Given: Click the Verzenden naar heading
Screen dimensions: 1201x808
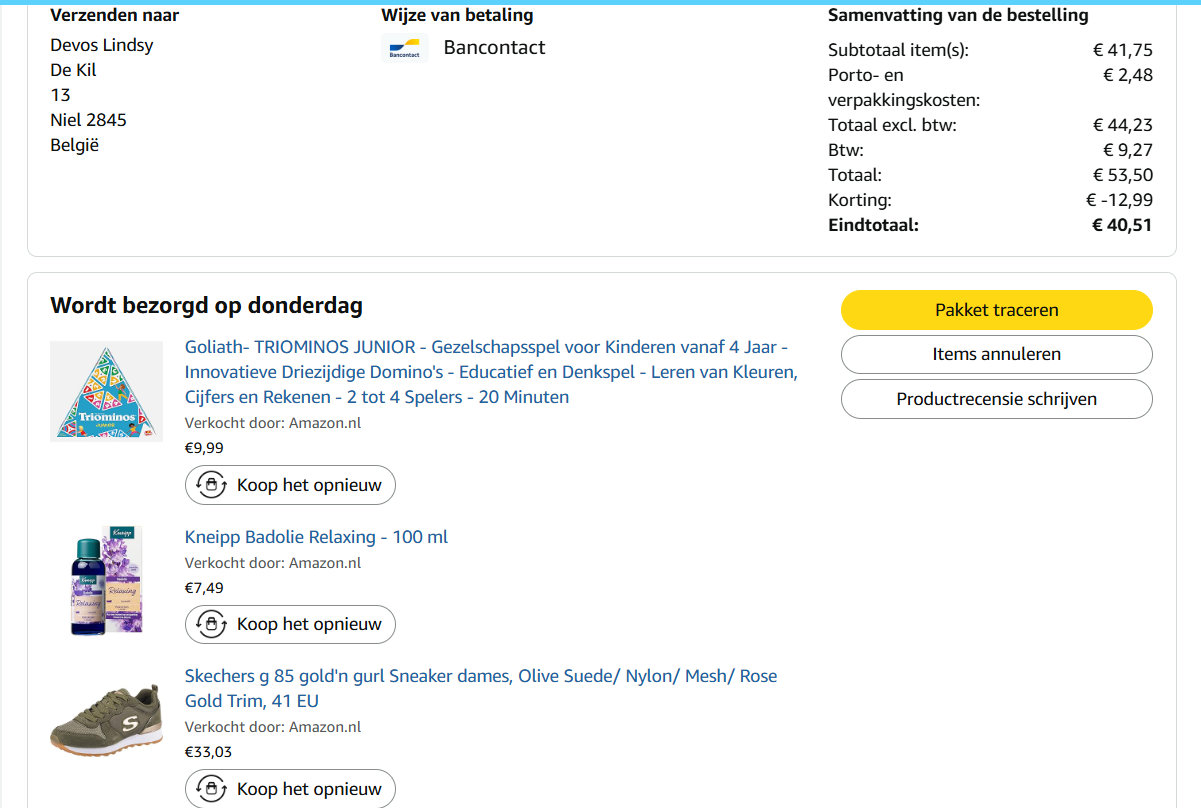Looking at the screenshot, I should click(x=115, y=15).
